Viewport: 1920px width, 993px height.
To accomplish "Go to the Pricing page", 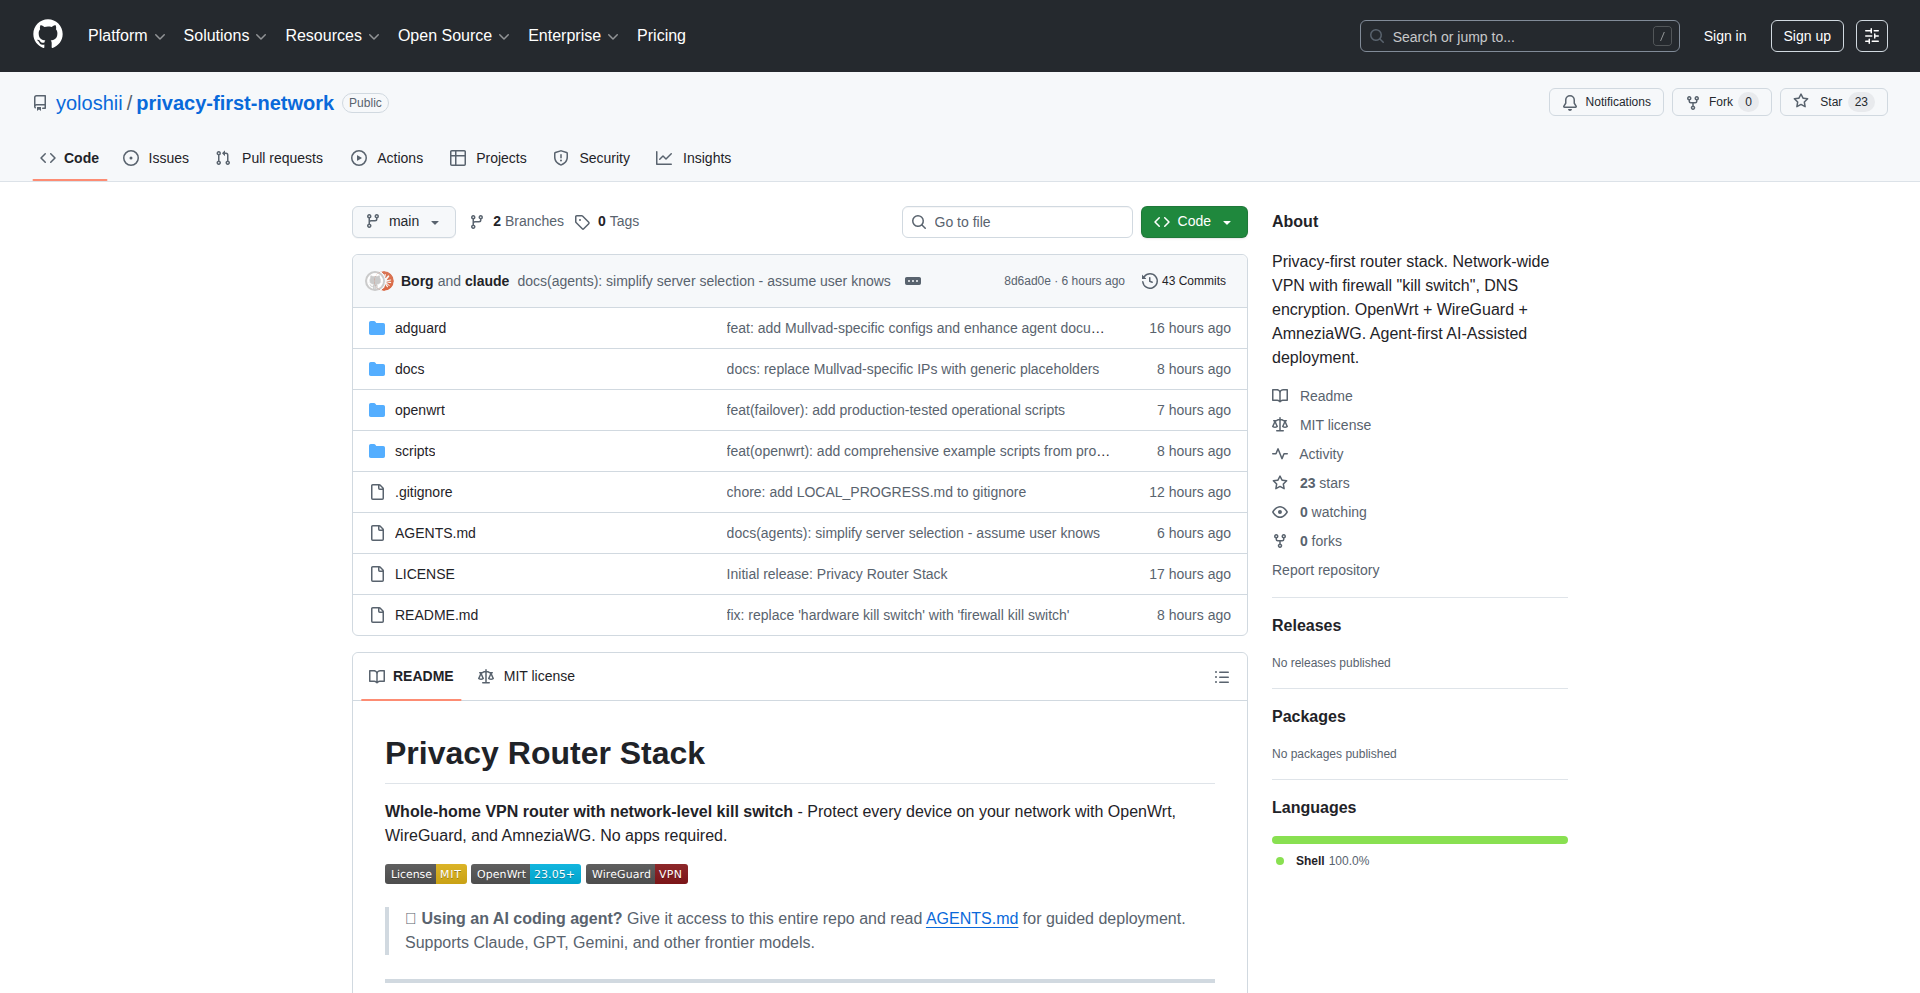I will tap(661, 36).
